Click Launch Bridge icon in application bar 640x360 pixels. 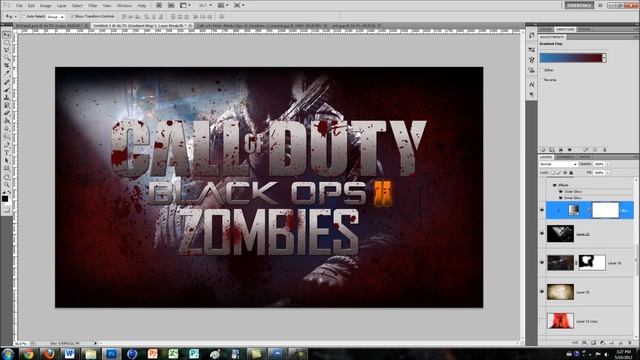(159, 5)
